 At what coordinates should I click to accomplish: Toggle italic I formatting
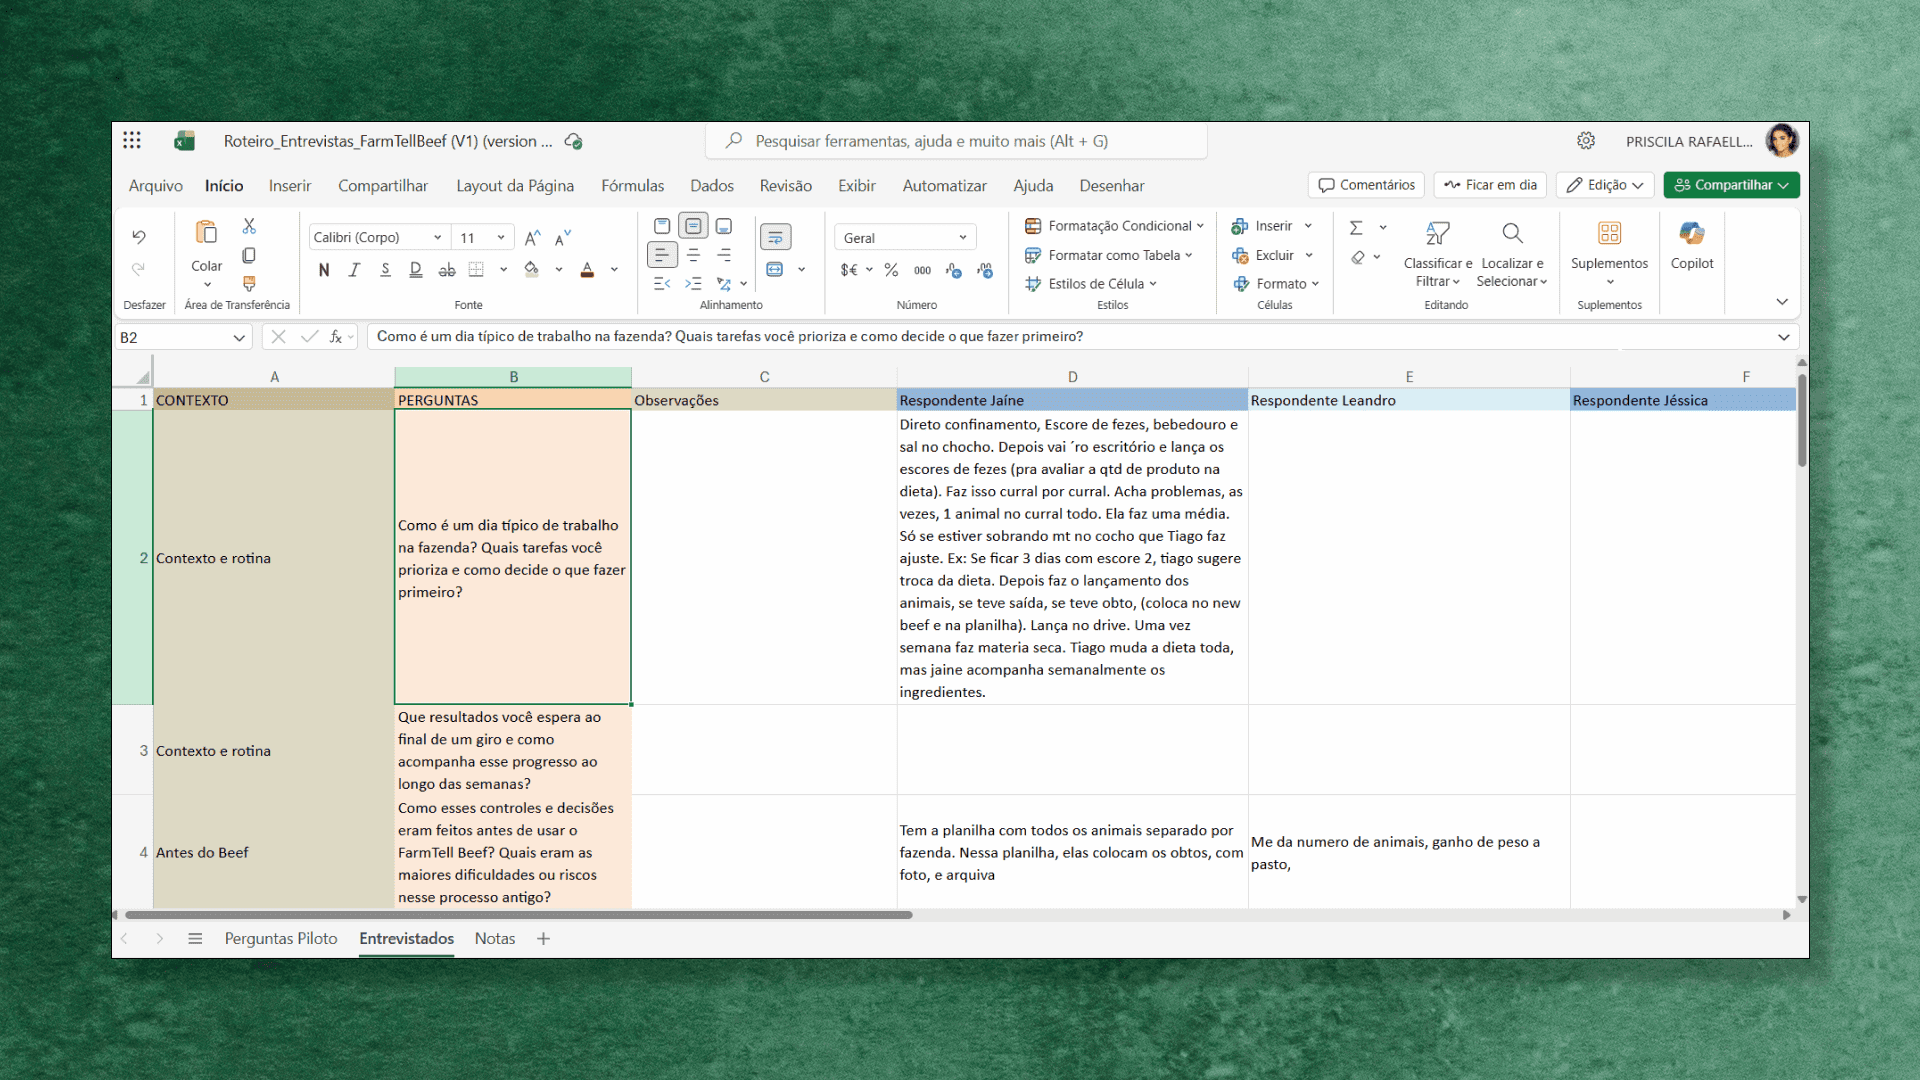point(354,270)
